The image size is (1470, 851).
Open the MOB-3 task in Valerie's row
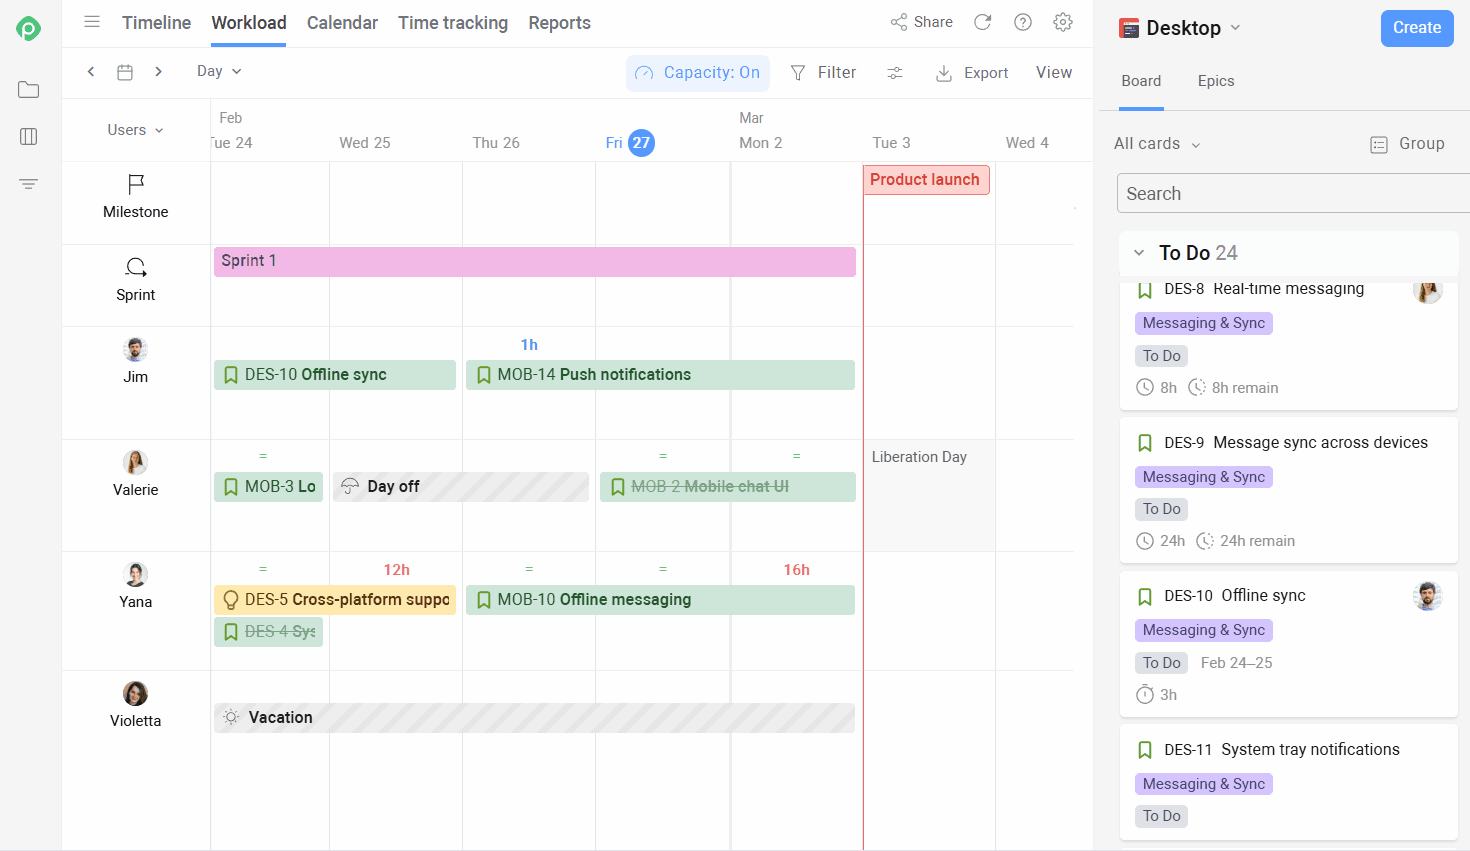269,487
